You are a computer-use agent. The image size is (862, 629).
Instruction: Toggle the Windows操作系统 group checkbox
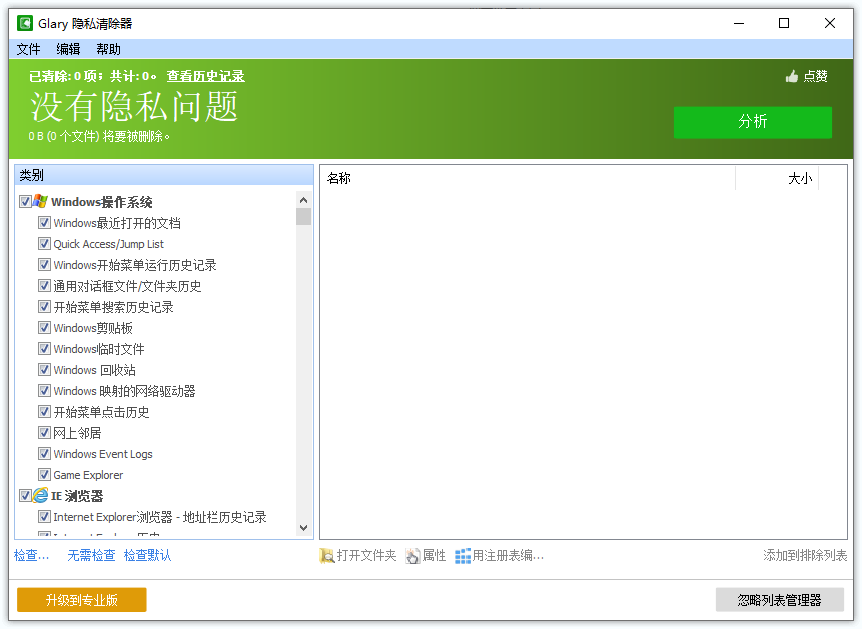point(25,202)
